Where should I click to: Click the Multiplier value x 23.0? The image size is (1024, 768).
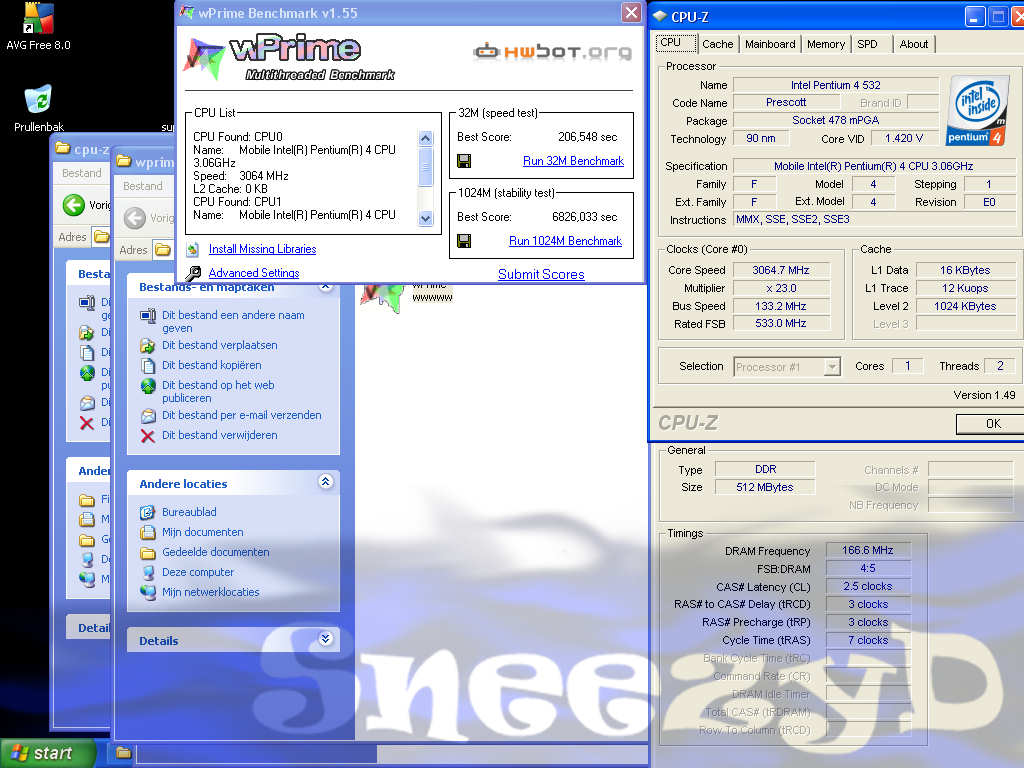coord(781,288)
